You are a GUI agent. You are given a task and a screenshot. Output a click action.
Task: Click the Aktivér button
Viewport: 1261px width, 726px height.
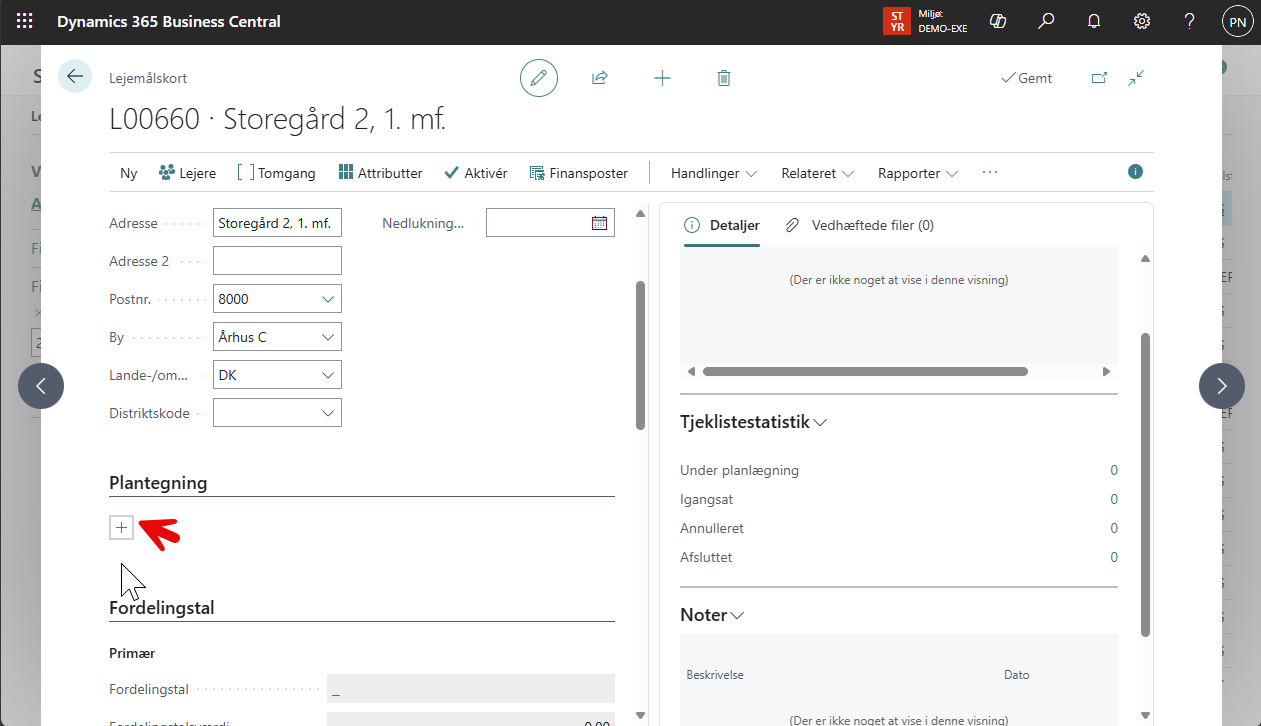476,173
